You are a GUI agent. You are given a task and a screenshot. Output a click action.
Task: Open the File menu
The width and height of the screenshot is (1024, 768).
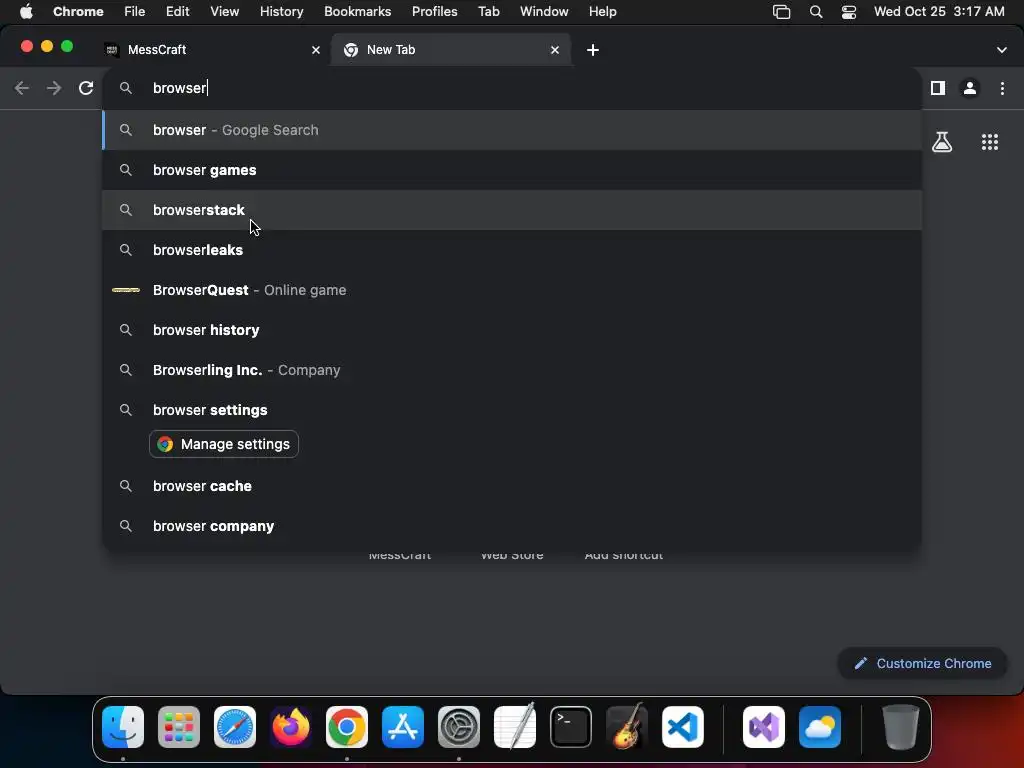134,12
